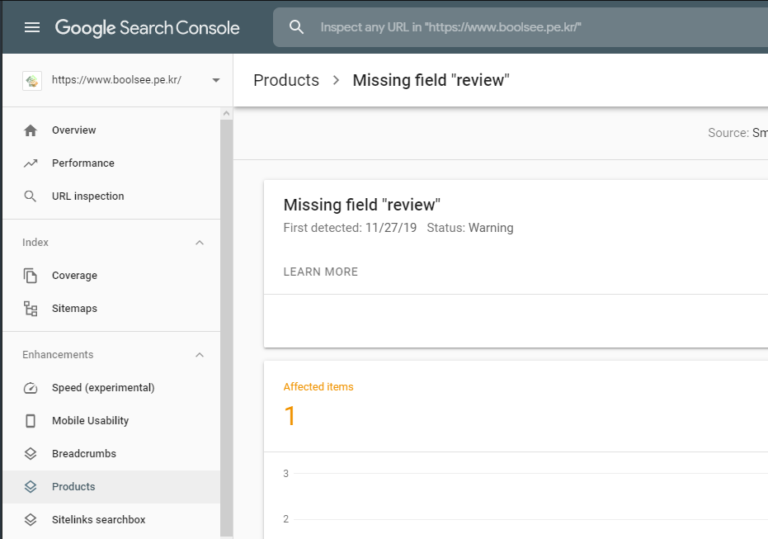Click the sidebar vertical scrollbar

pos(226,327)
